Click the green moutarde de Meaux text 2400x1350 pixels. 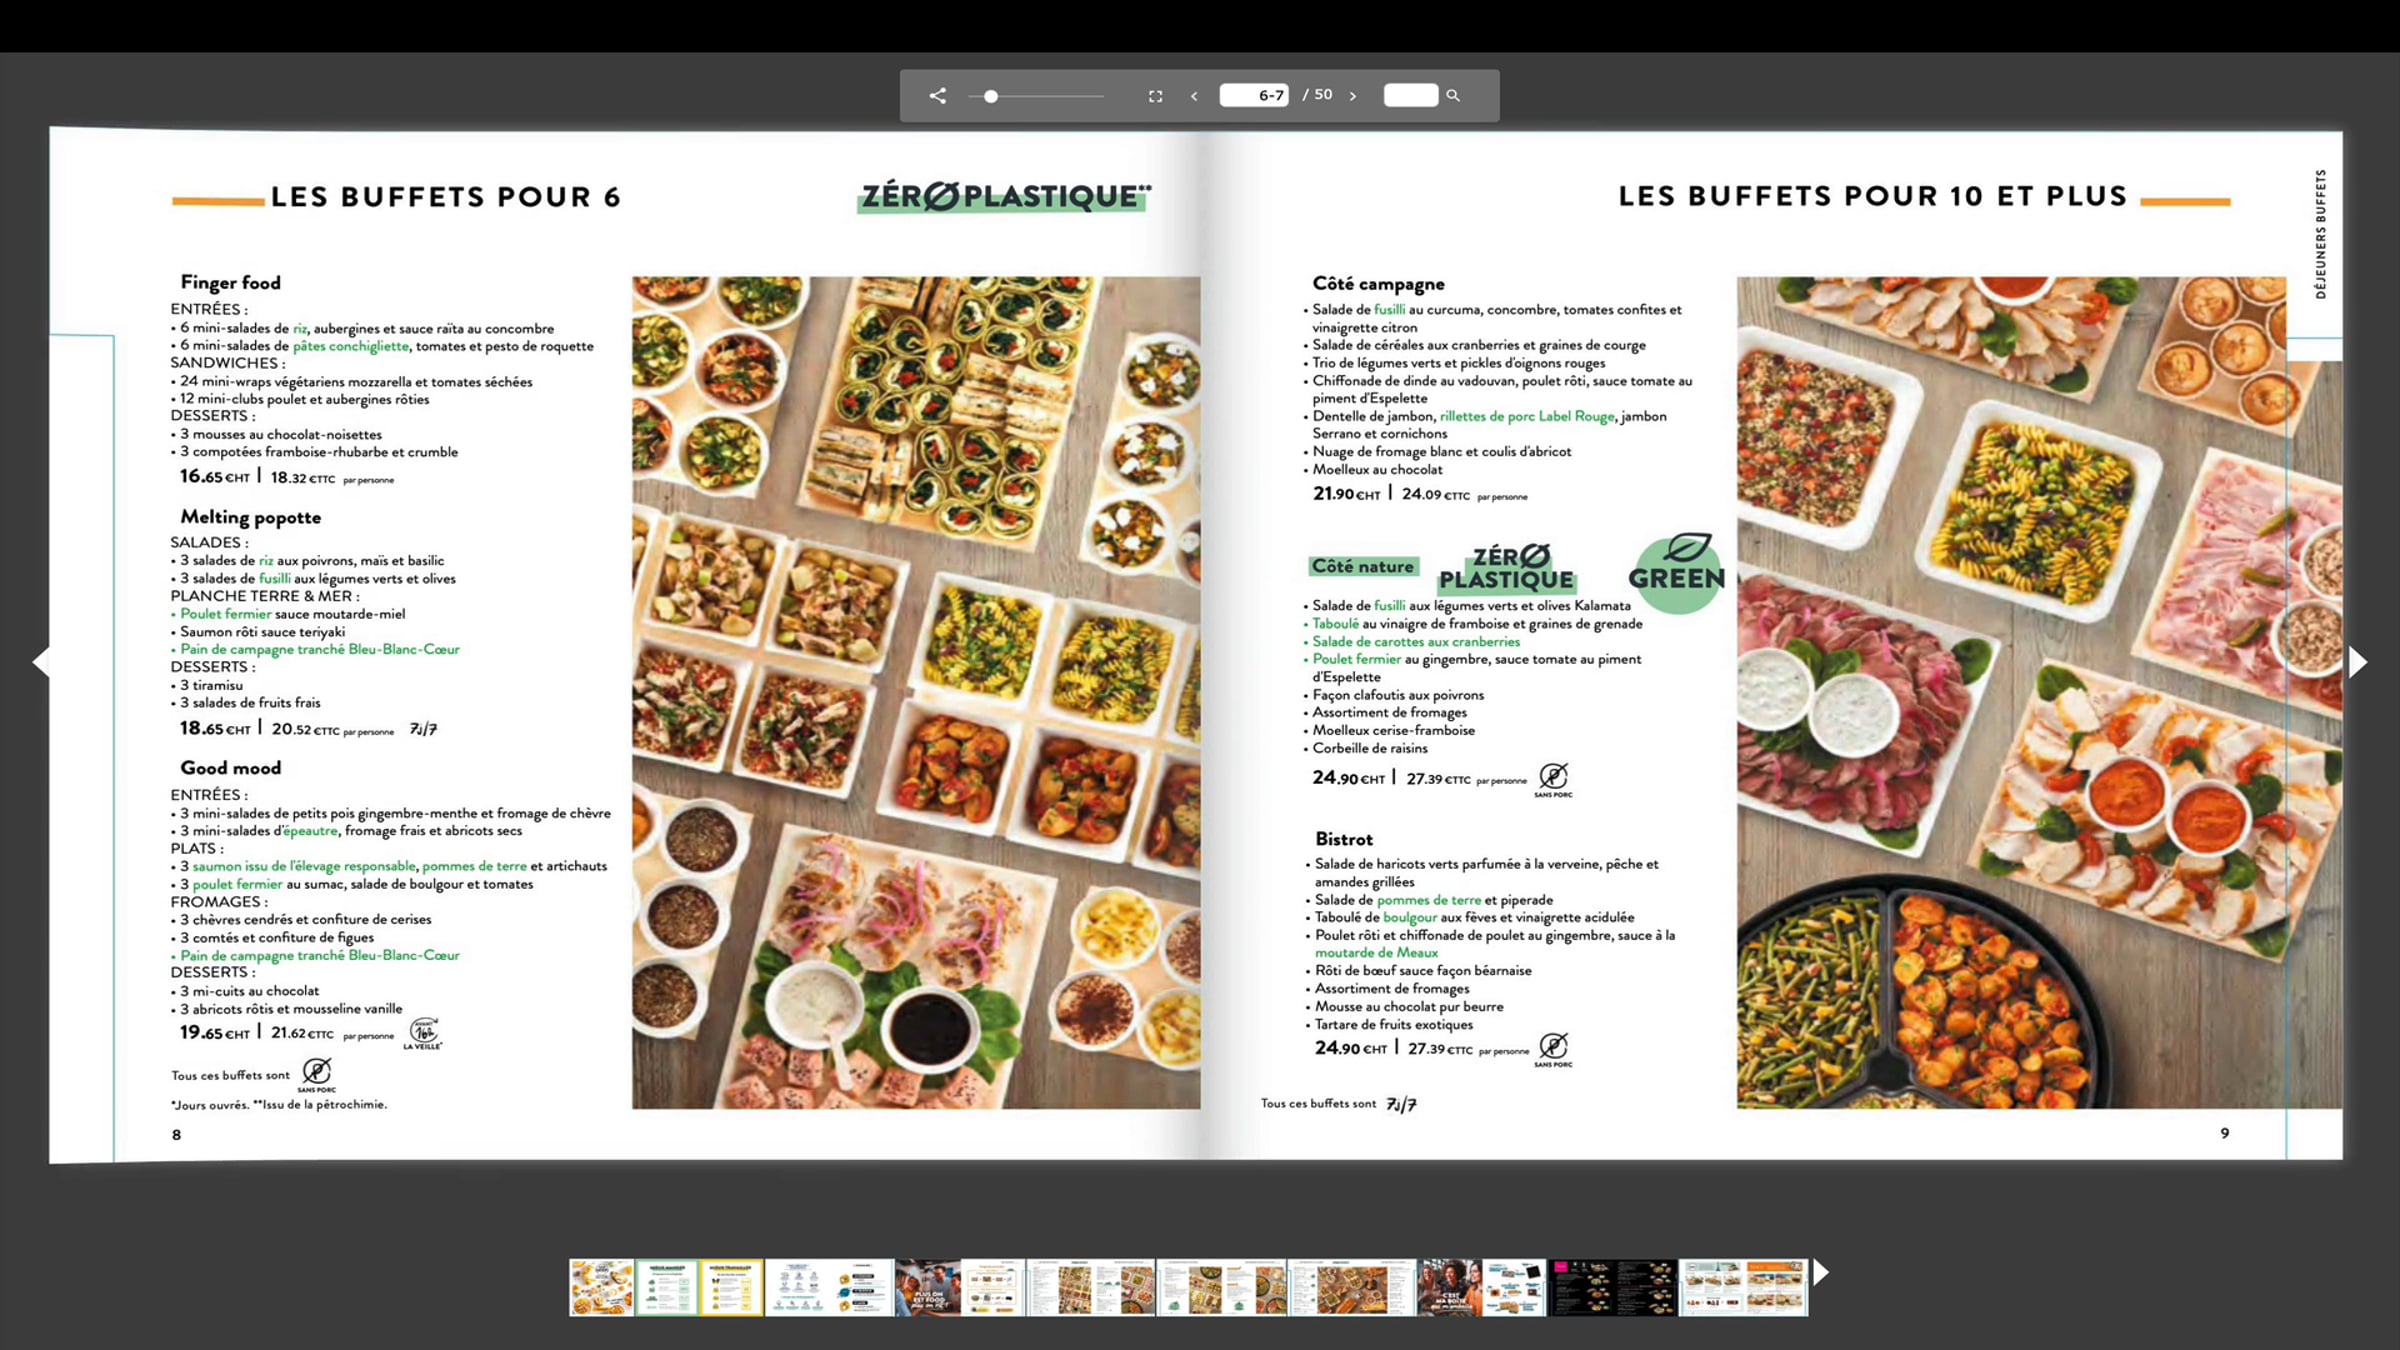[x=1376, y=953]
